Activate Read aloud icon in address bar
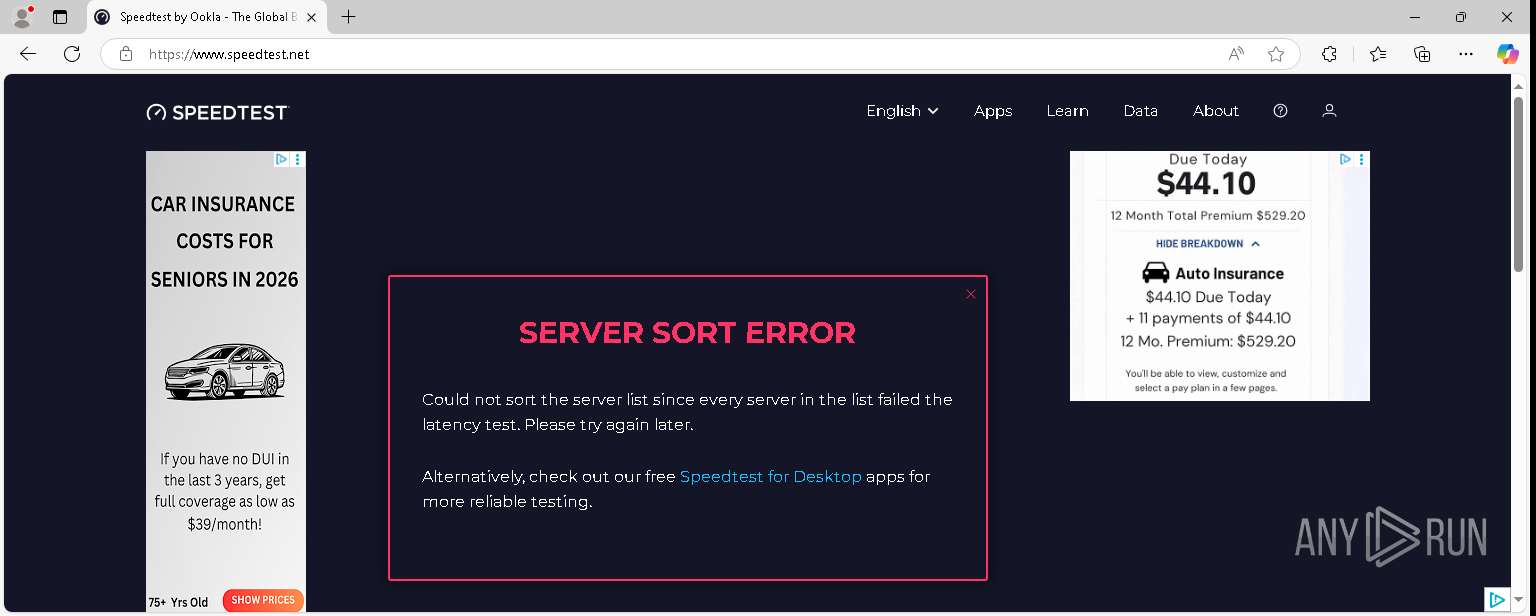This screenshot has width=1536, height=616. pyautogui.click(x=1236, y=54)
